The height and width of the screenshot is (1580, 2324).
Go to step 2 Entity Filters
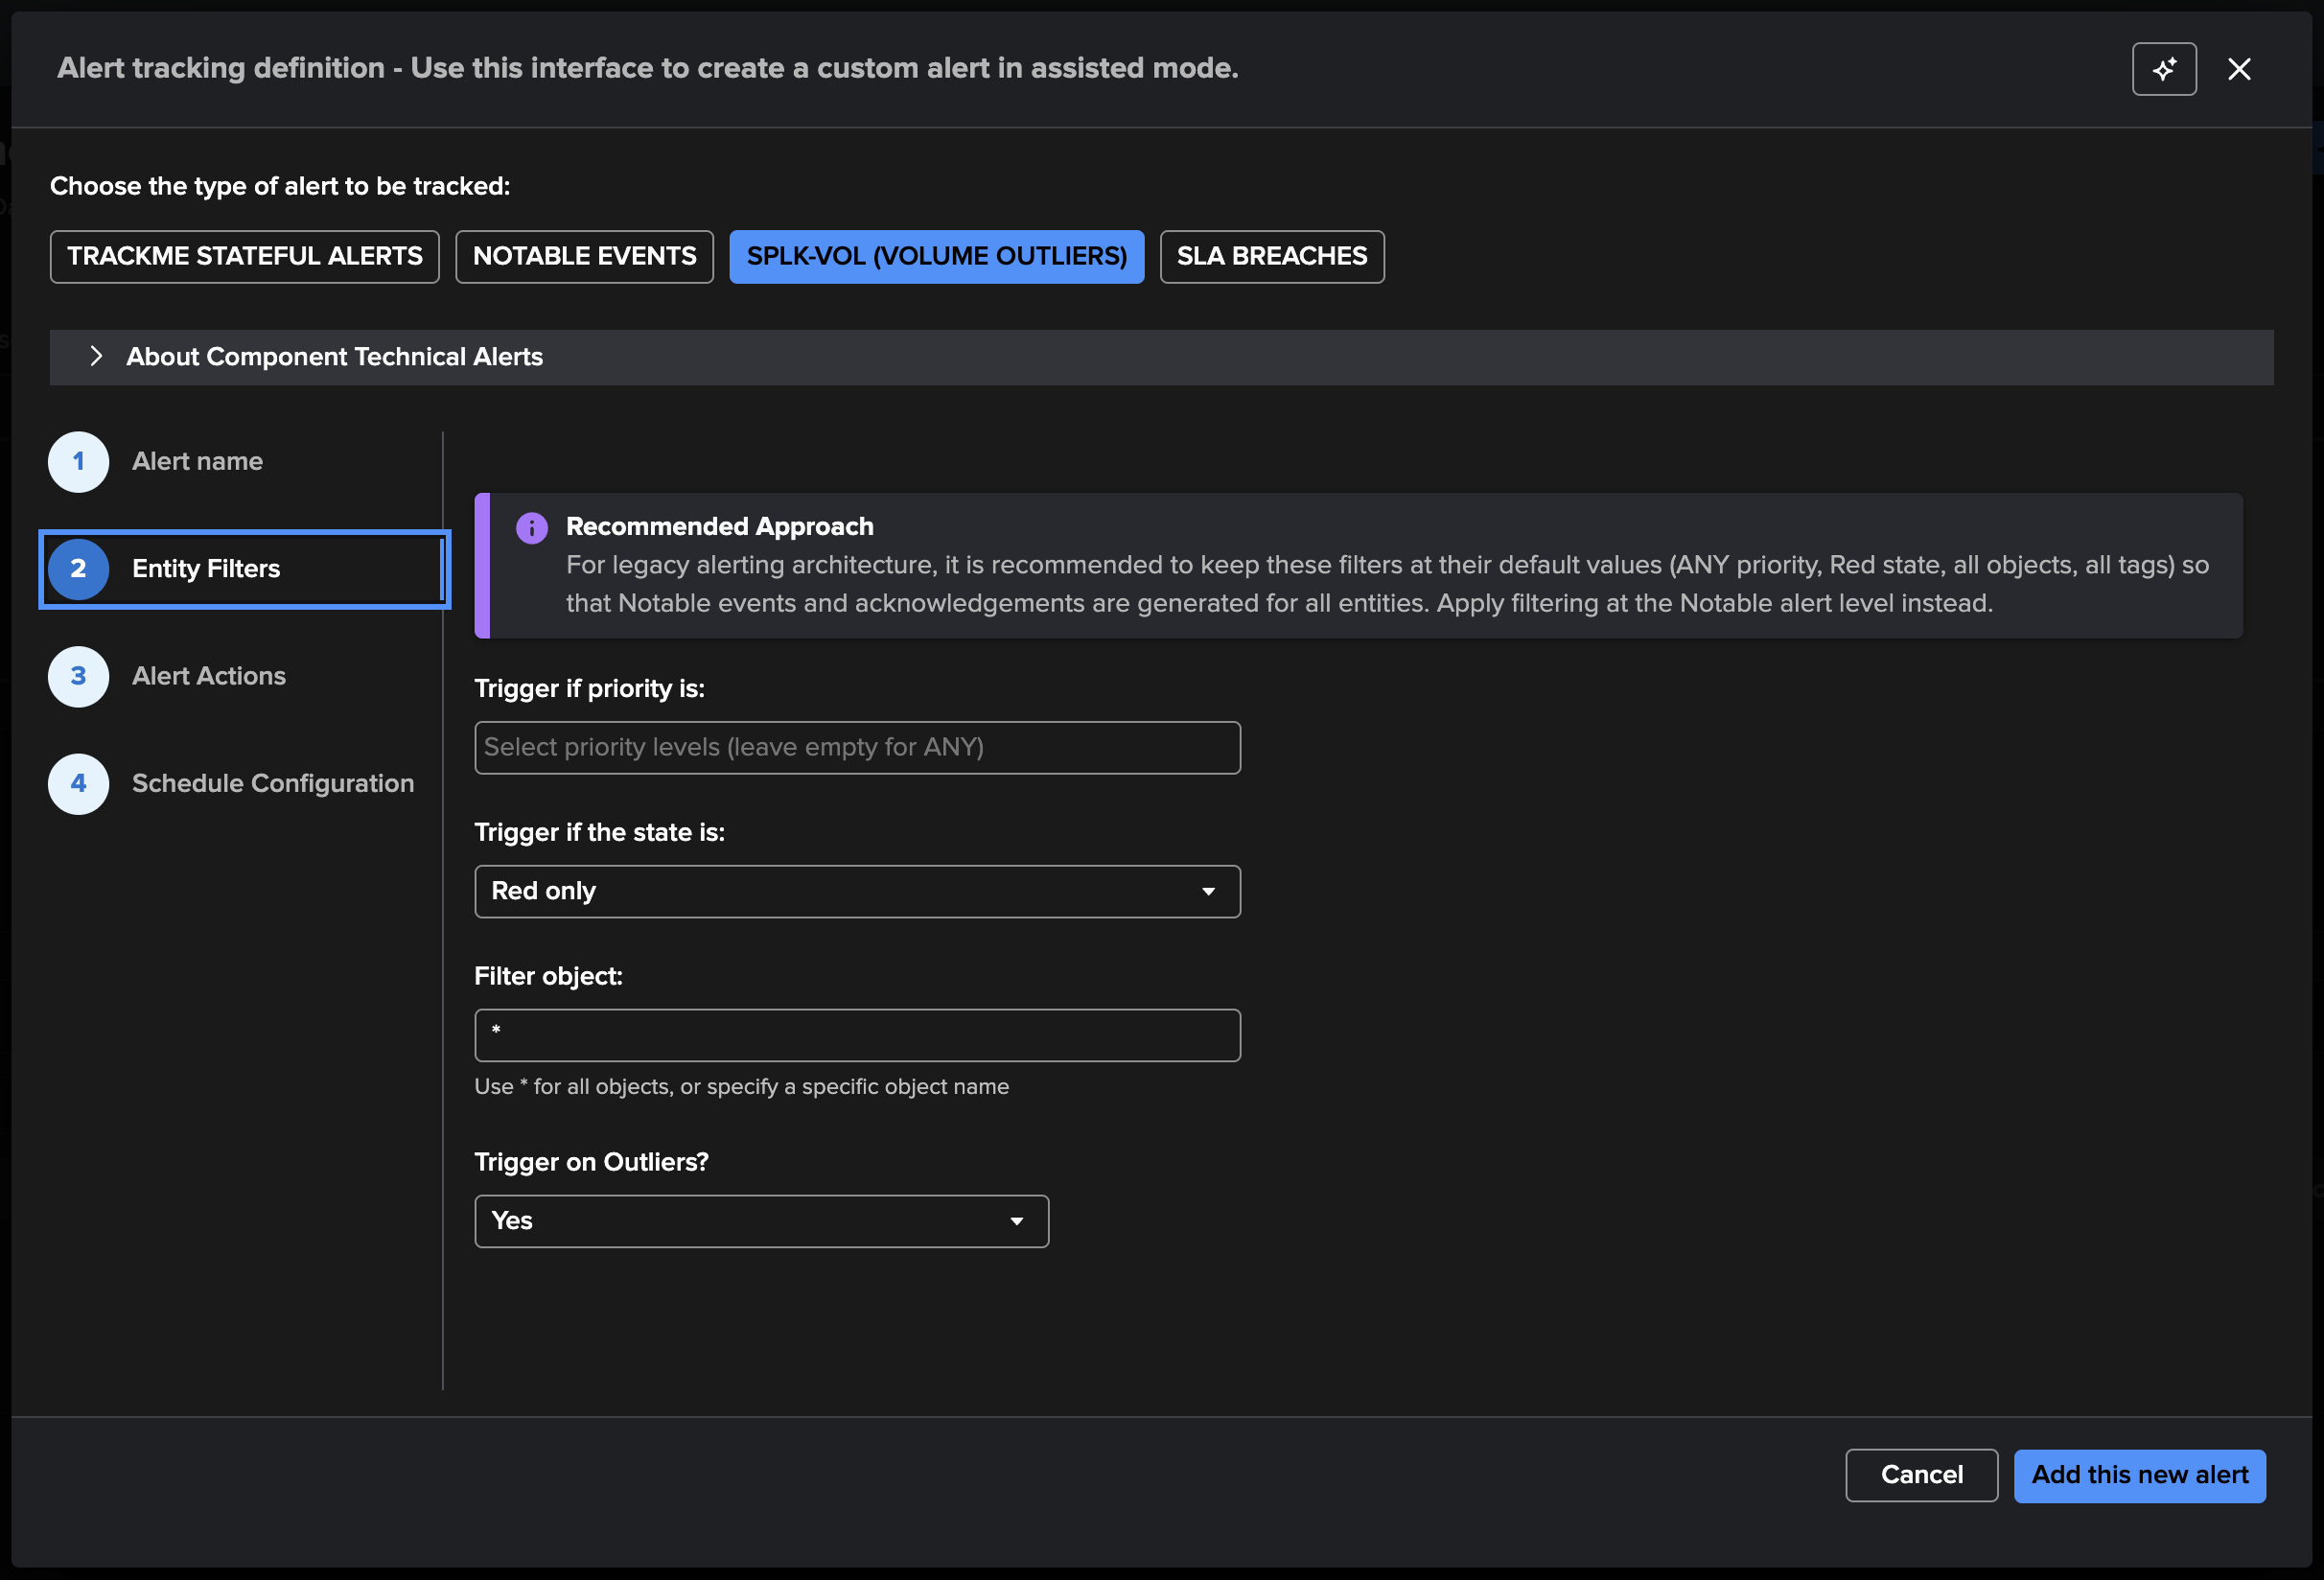click(x=245, y=569)
